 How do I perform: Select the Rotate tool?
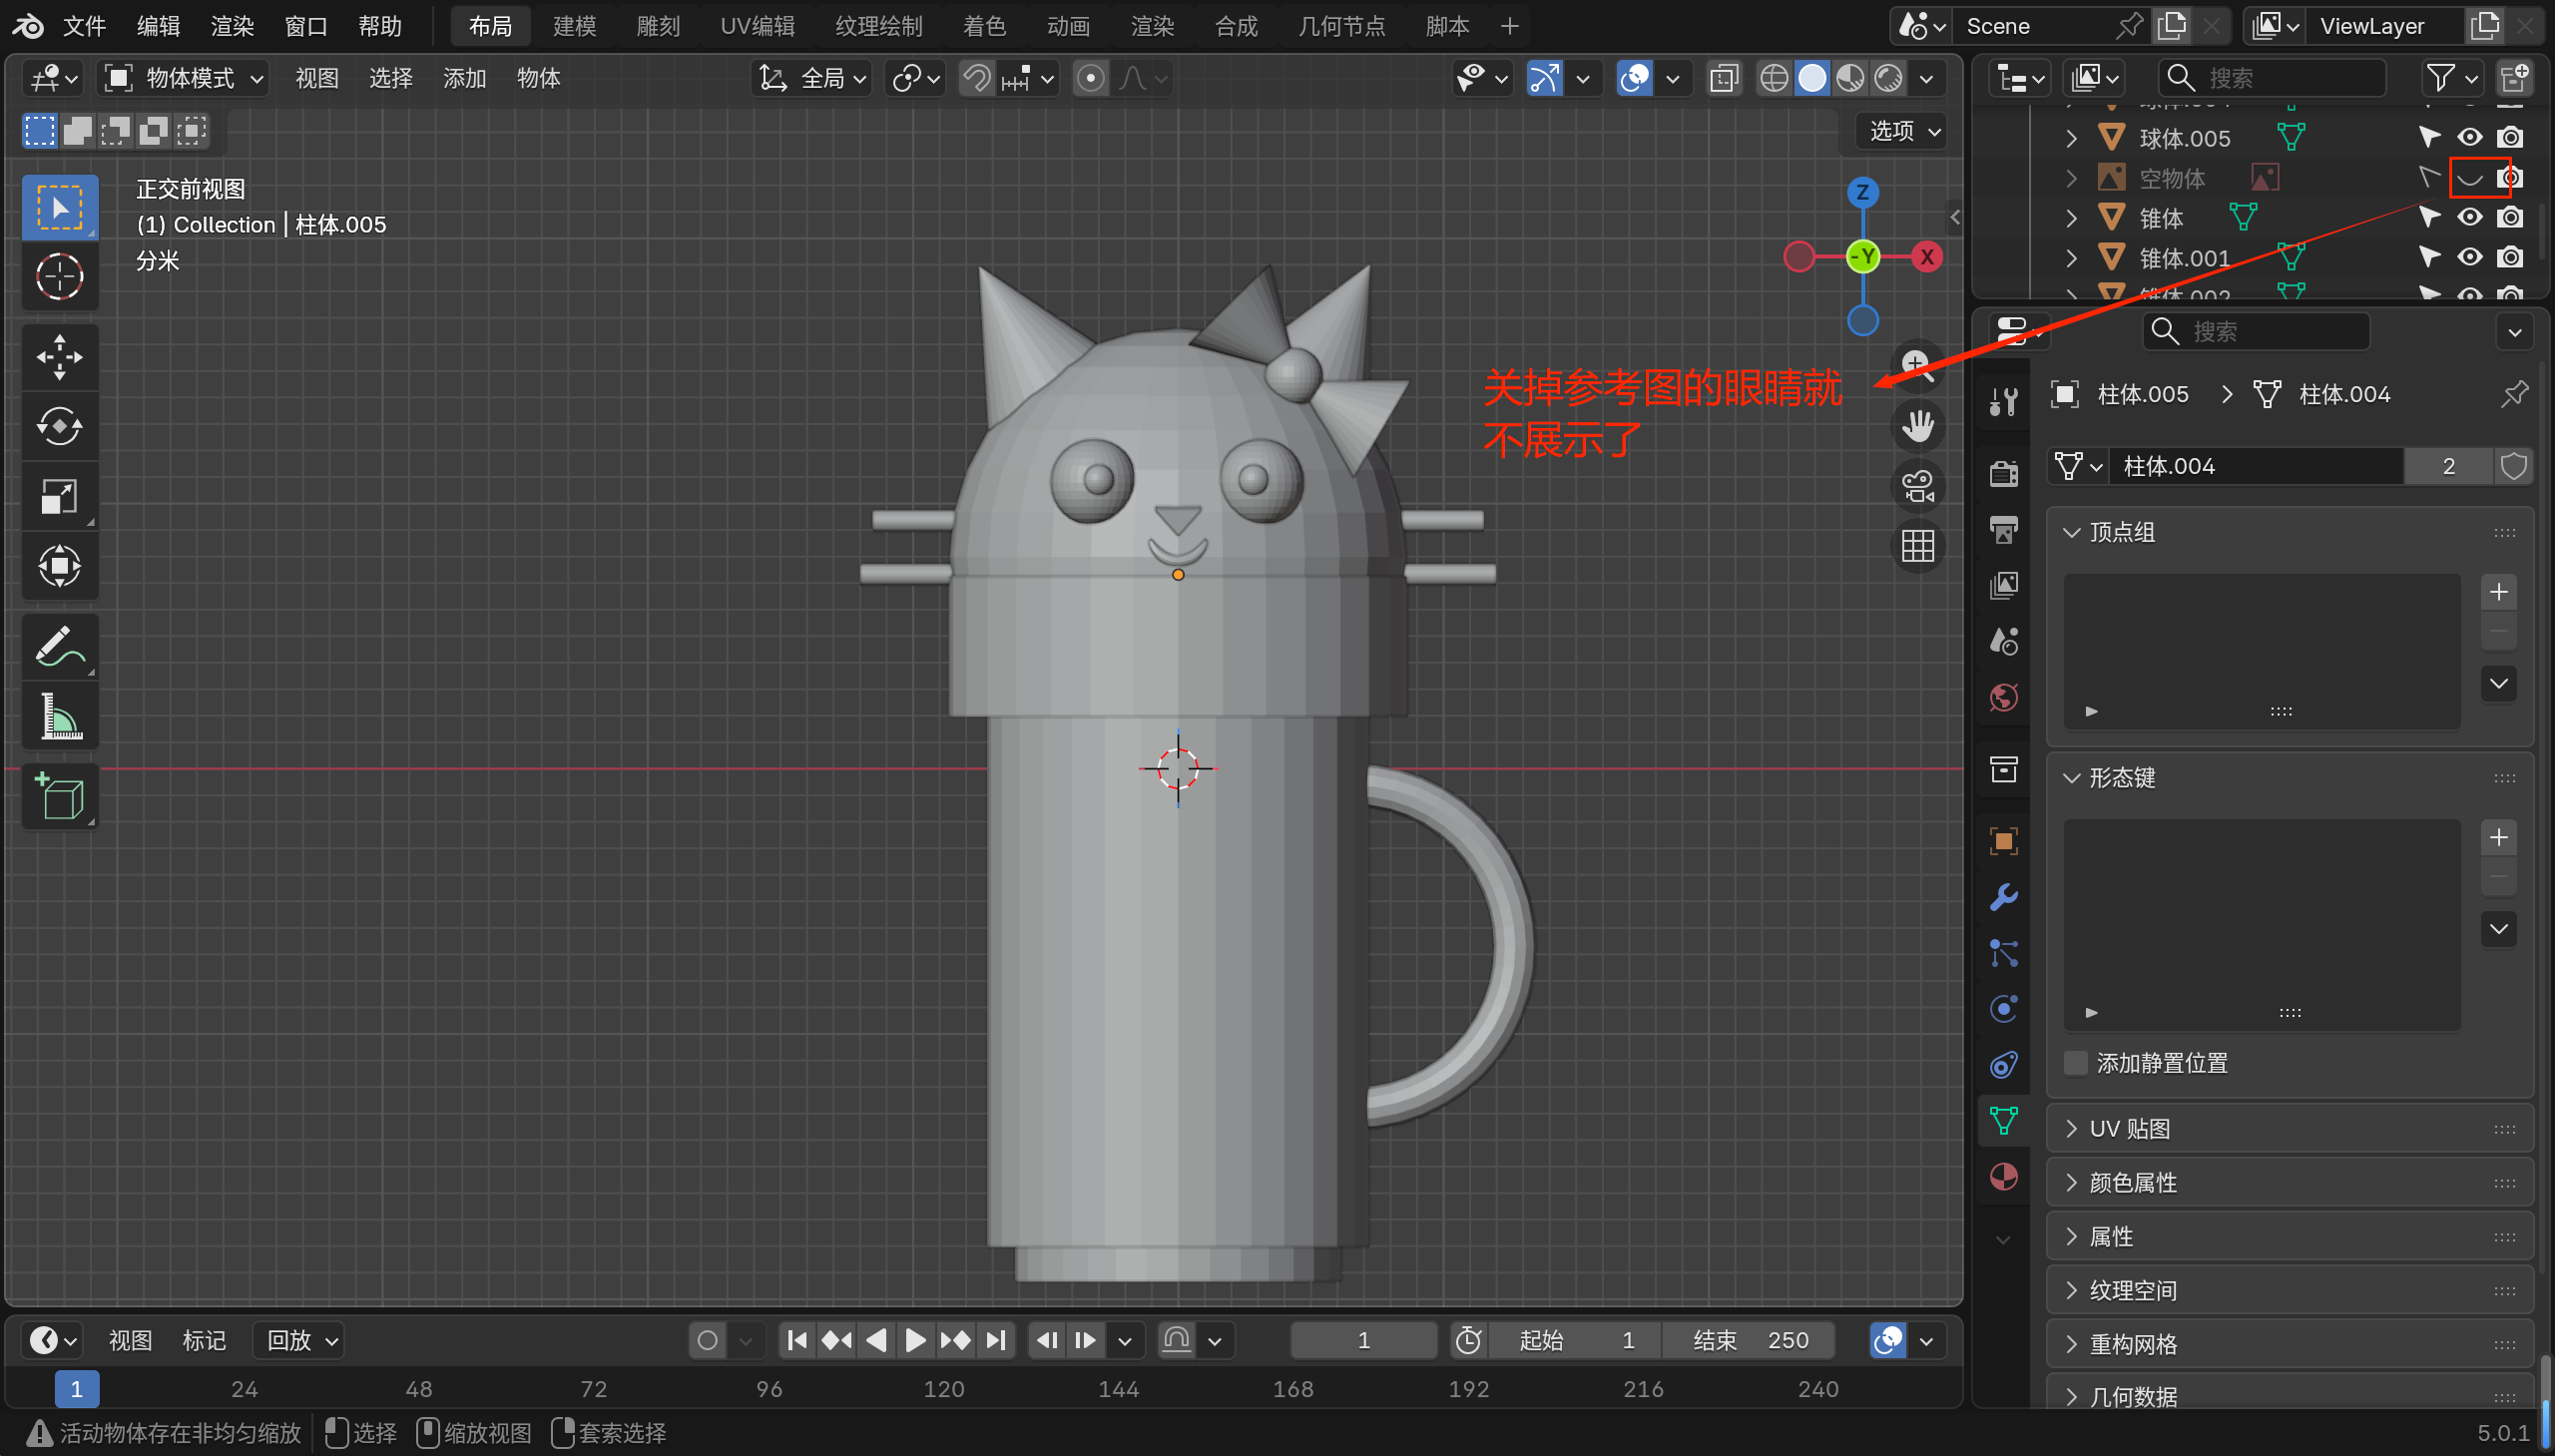click(59, 427)
